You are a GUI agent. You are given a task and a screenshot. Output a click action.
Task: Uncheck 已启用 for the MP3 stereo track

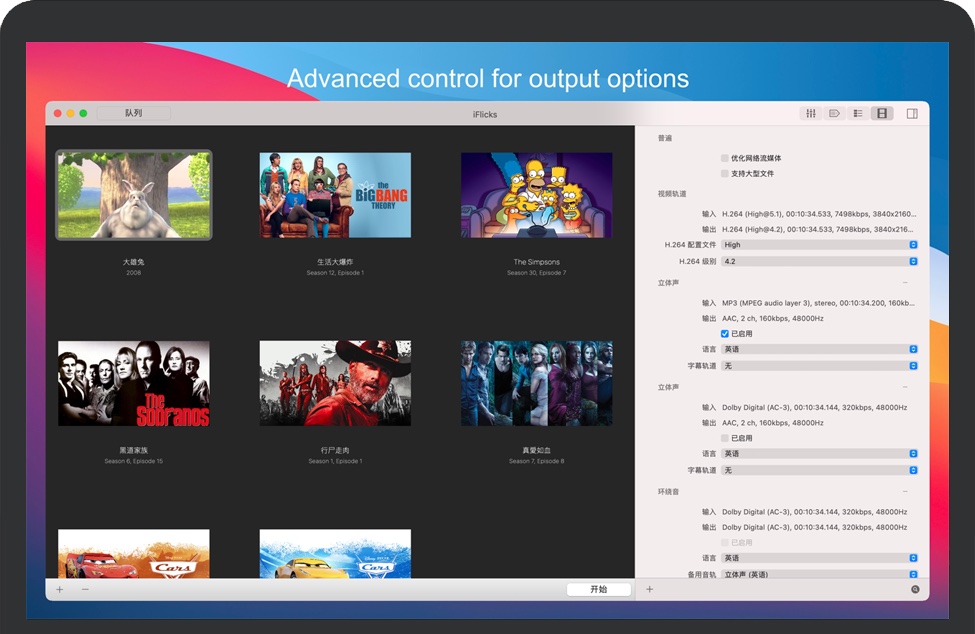click(x=725, y=334)
